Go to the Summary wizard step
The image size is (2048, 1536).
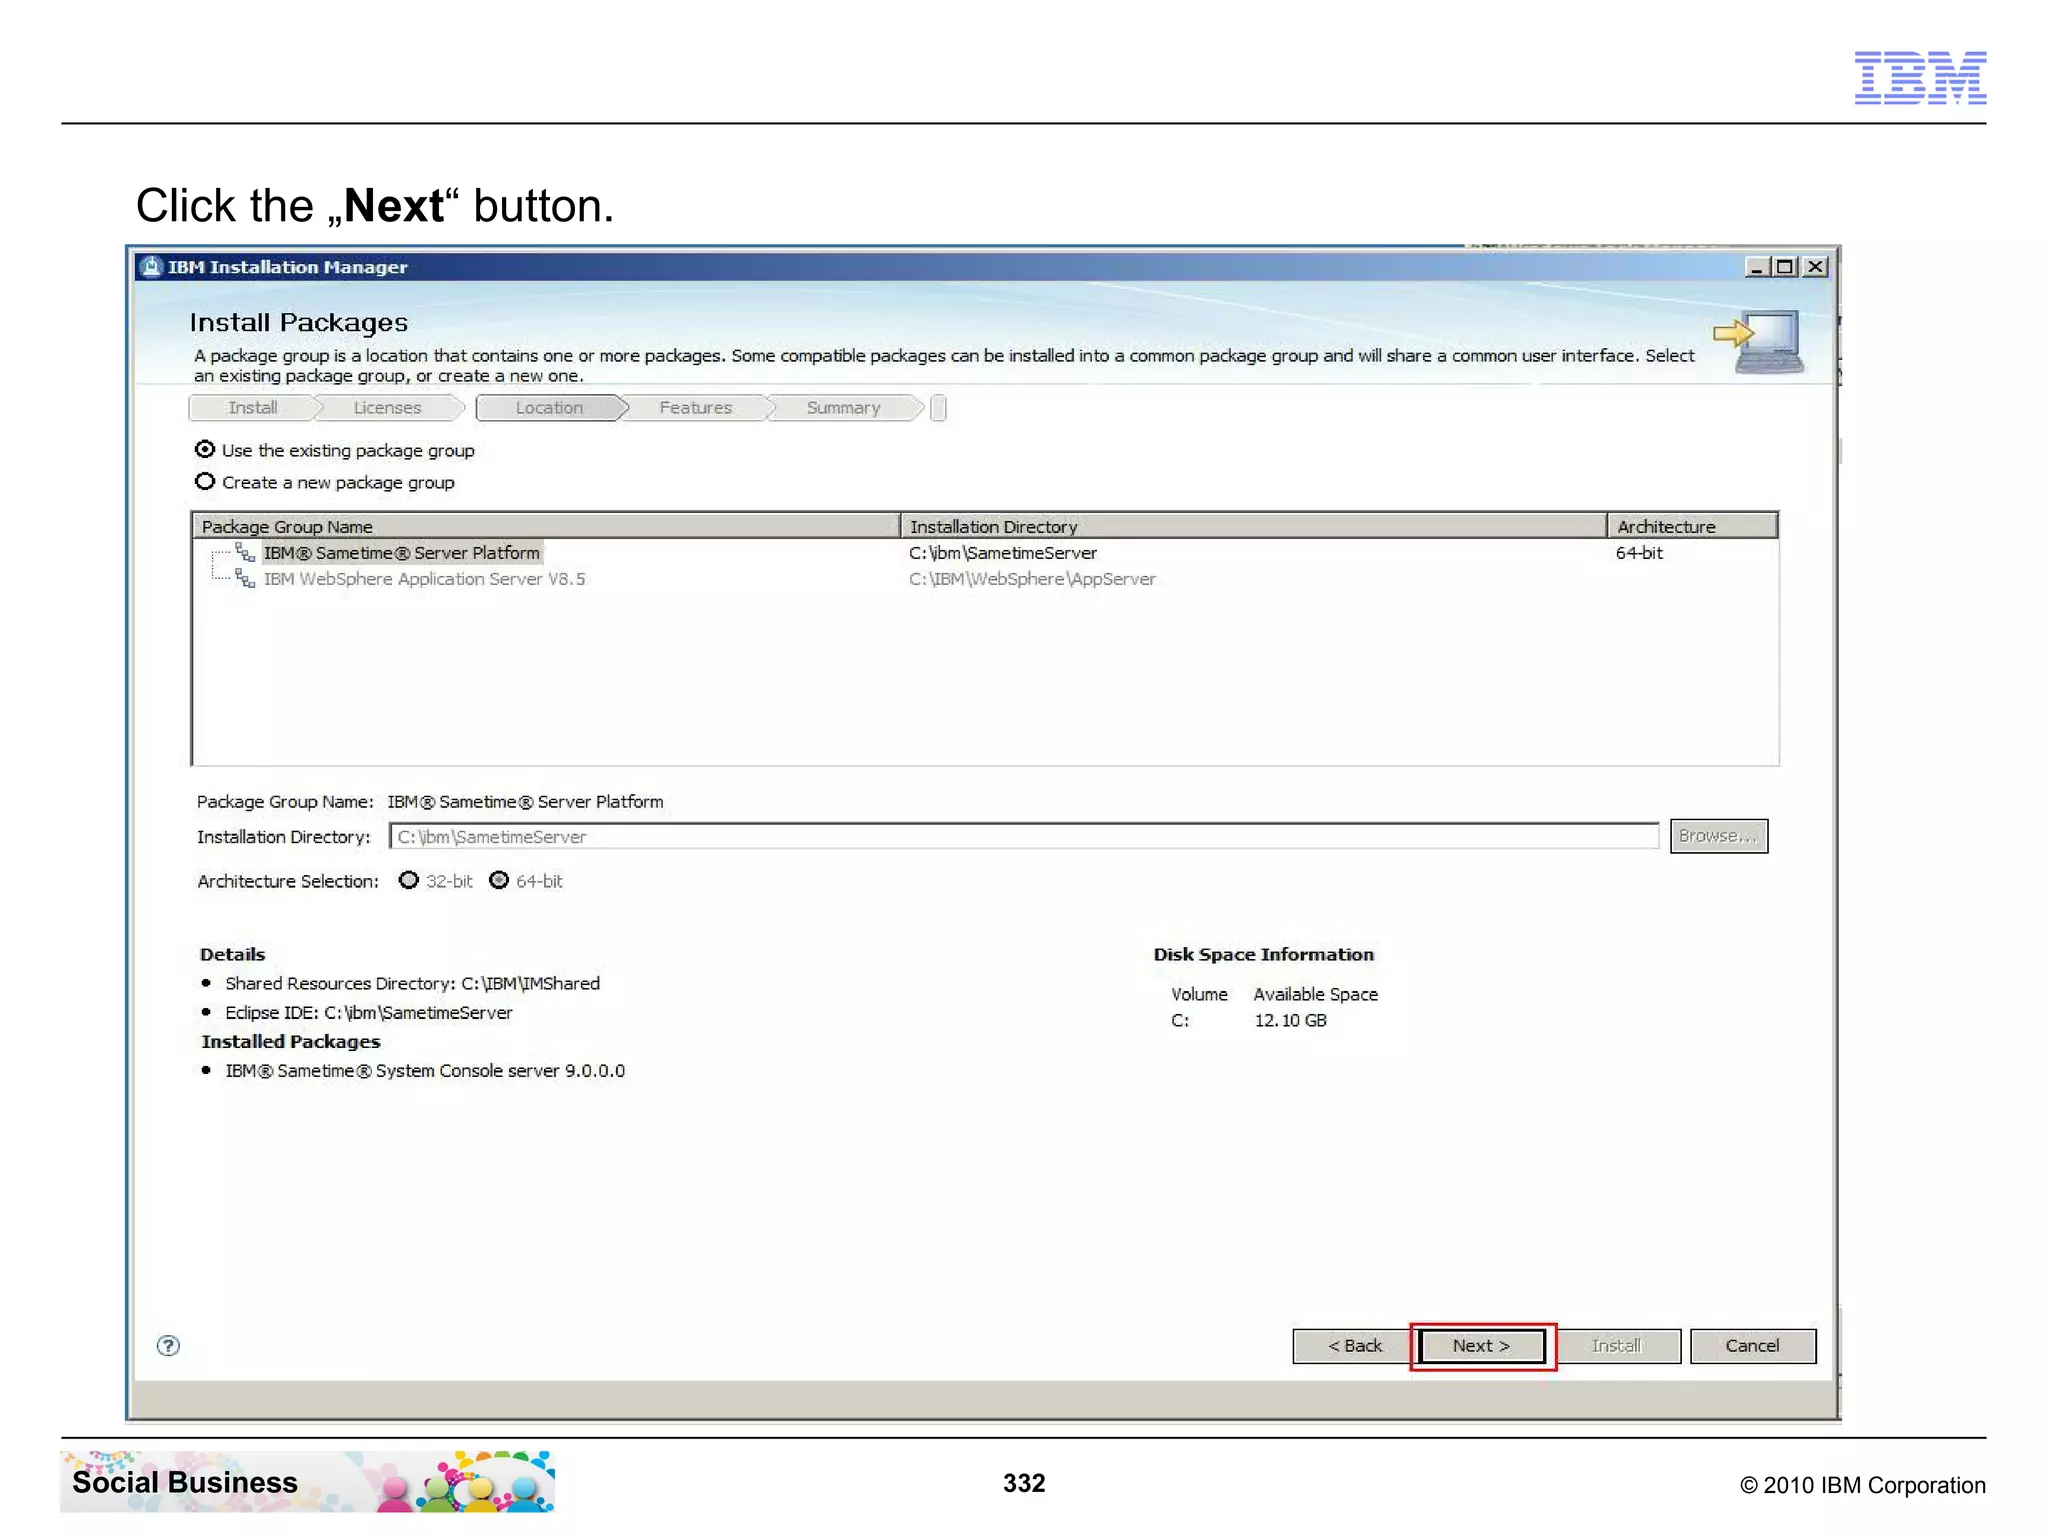(843, 408)
